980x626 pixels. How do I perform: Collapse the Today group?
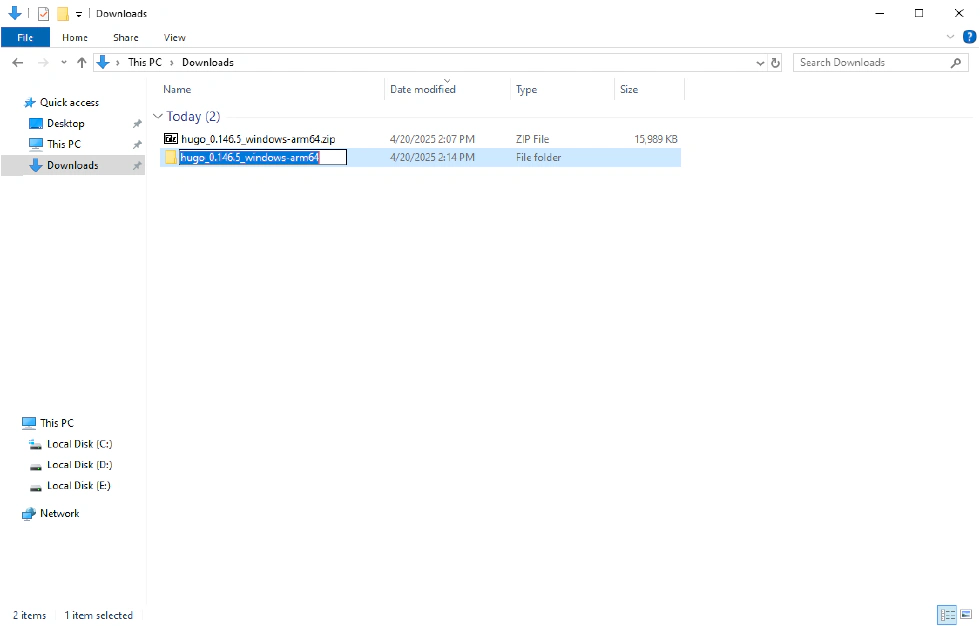[x=157, y=117]
